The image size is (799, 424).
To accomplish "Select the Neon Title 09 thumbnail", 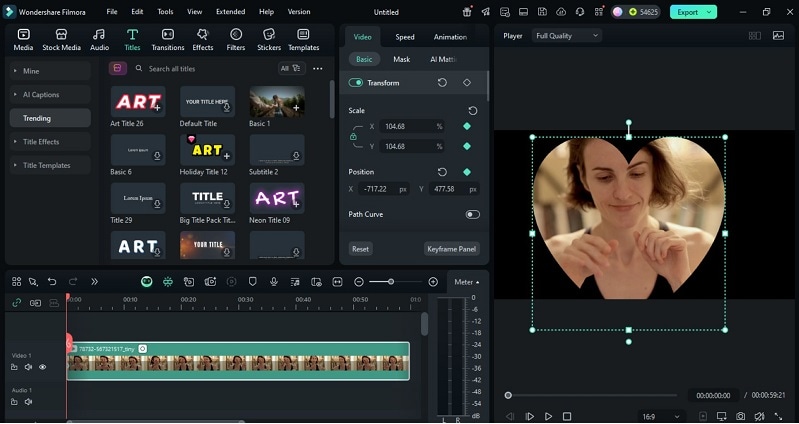I will tap(277, 197).
